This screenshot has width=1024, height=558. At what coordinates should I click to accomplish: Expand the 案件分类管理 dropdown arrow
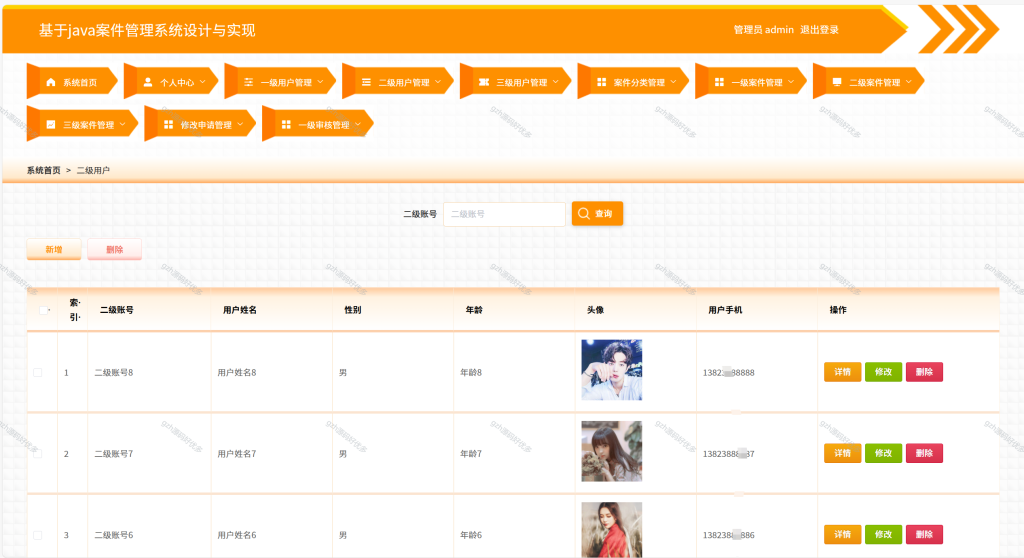pos(673,82)
